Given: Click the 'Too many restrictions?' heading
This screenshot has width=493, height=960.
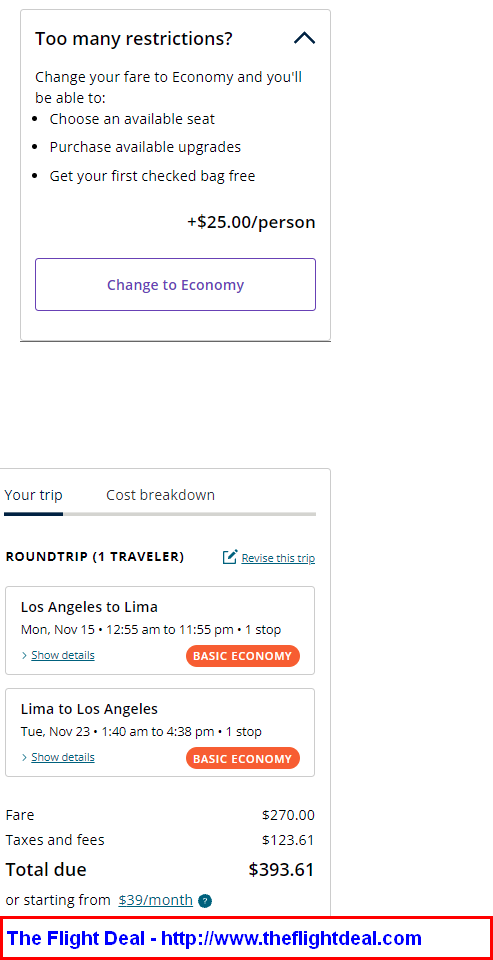Looking at the screenshot, I should click(134, 39).
